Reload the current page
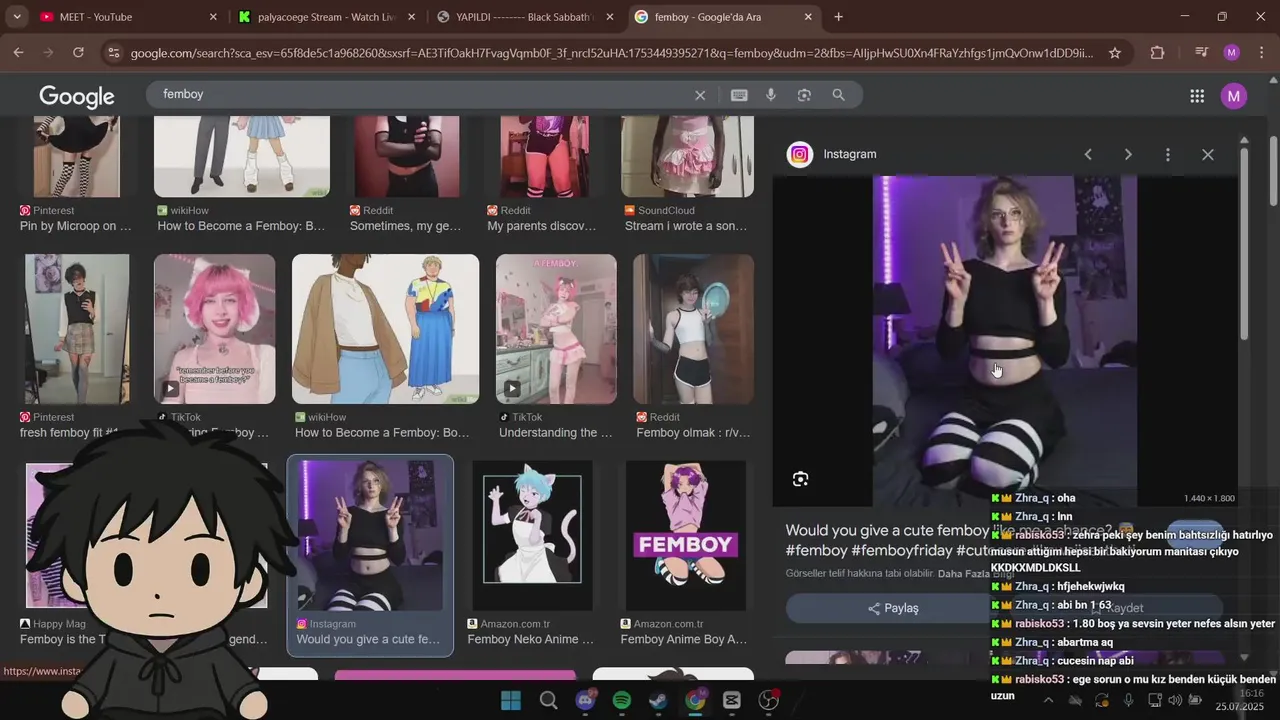Viewport: 1280px width, 720px height. [x=78, y=53]
